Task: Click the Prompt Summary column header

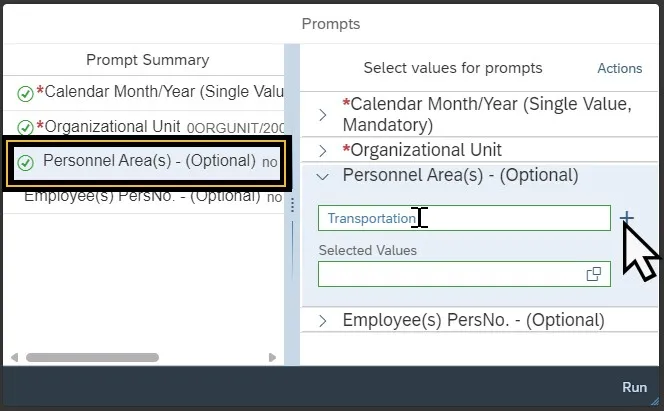Action: tap(147, 60)
